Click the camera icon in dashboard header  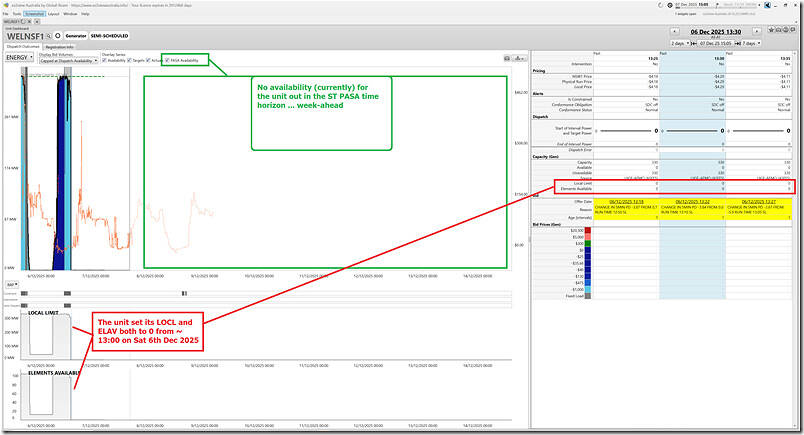778,30
